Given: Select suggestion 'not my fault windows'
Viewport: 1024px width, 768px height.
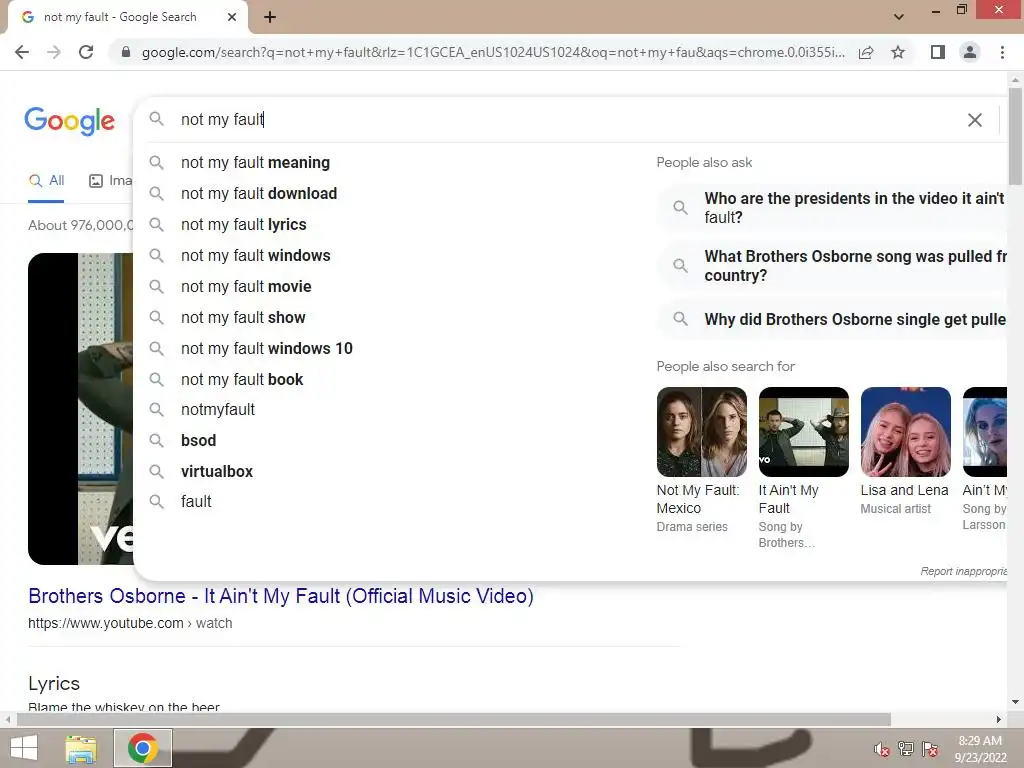Looking at the screenshot, I should click(x=255, y=255).
